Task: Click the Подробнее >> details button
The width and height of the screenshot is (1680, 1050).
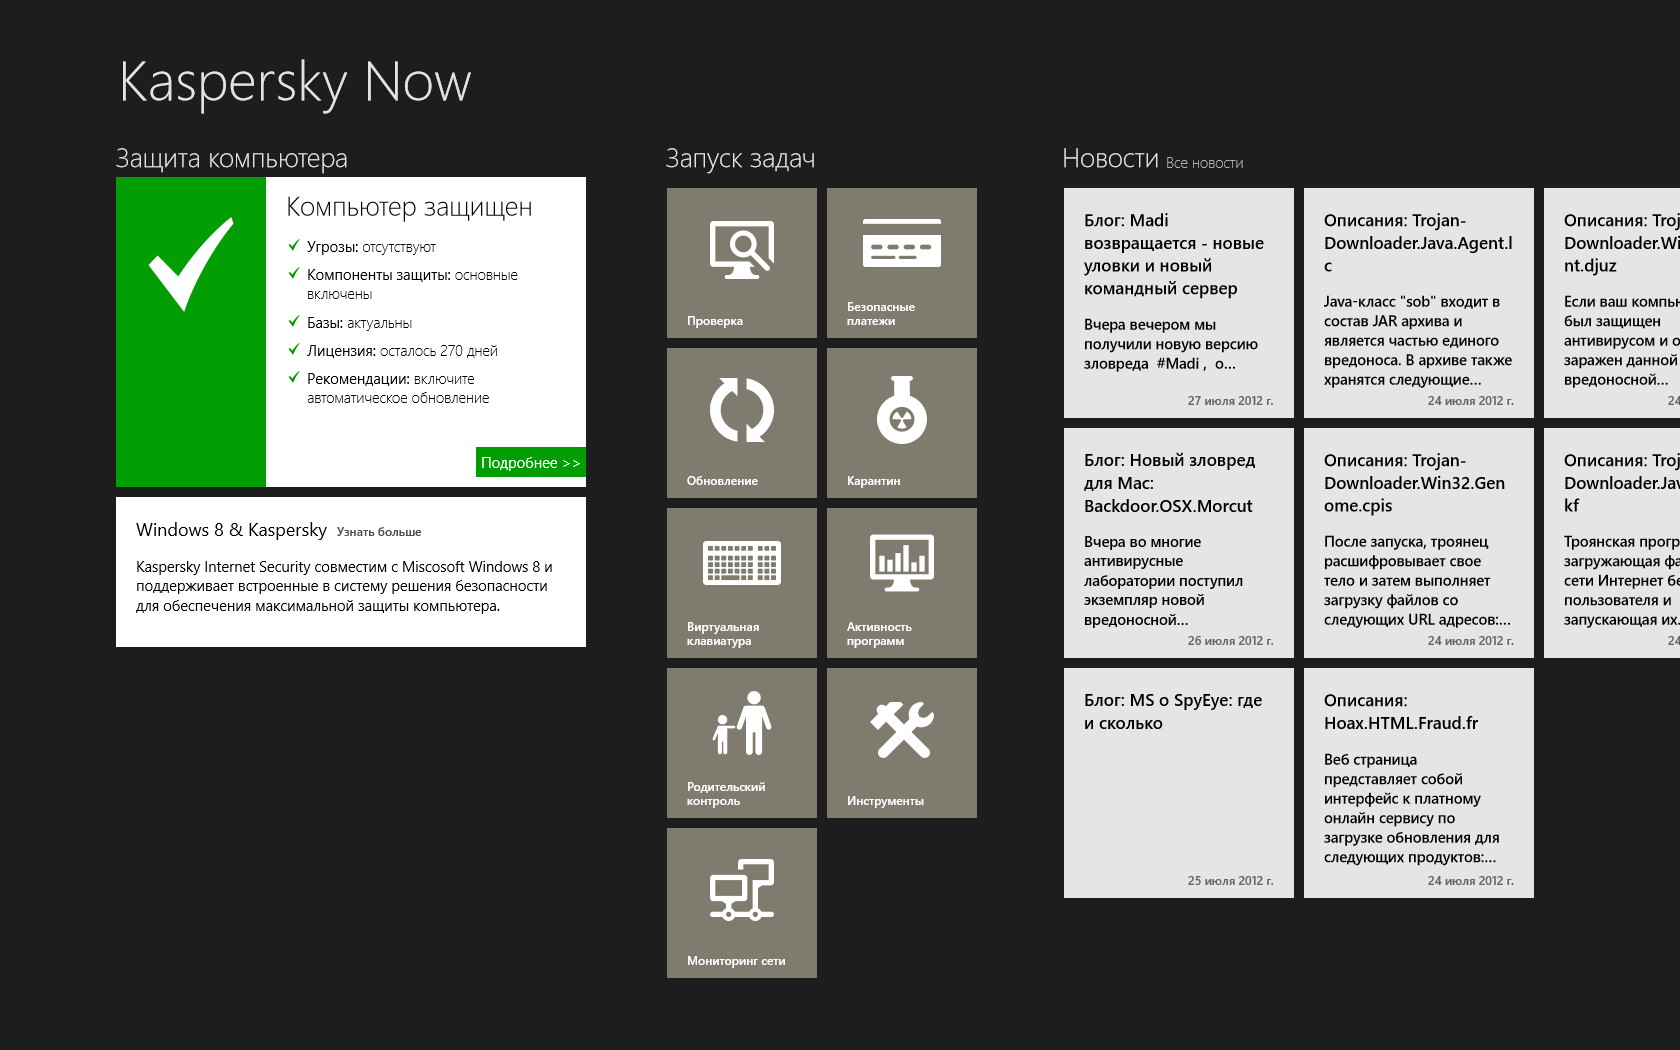Action: click(x=530, y=462)
